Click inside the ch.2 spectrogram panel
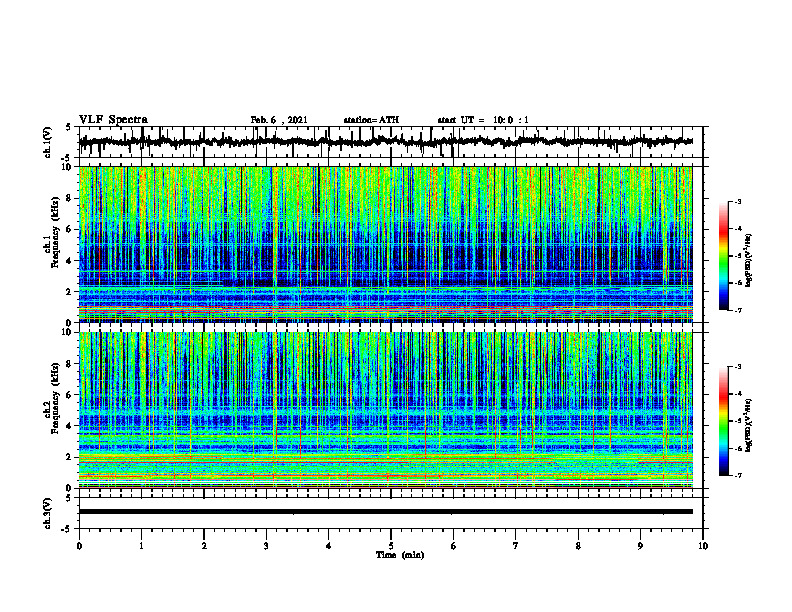 tap(385, 410)
